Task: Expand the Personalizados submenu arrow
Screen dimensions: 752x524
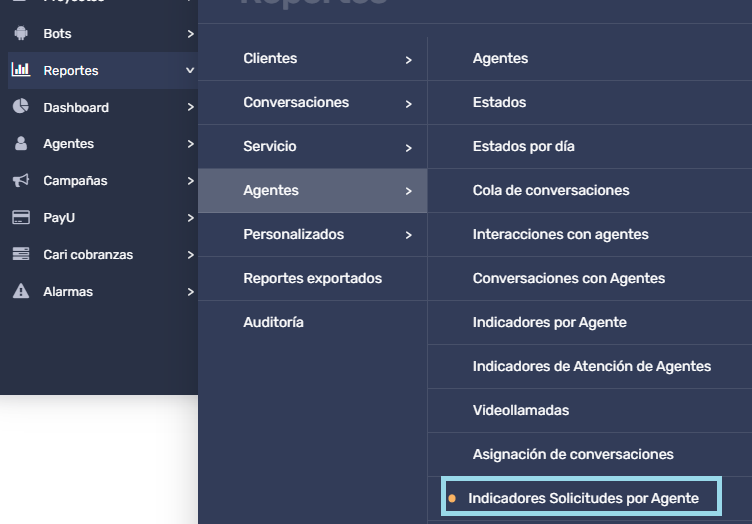Action: pyautogui.click(x=408, y=235)
